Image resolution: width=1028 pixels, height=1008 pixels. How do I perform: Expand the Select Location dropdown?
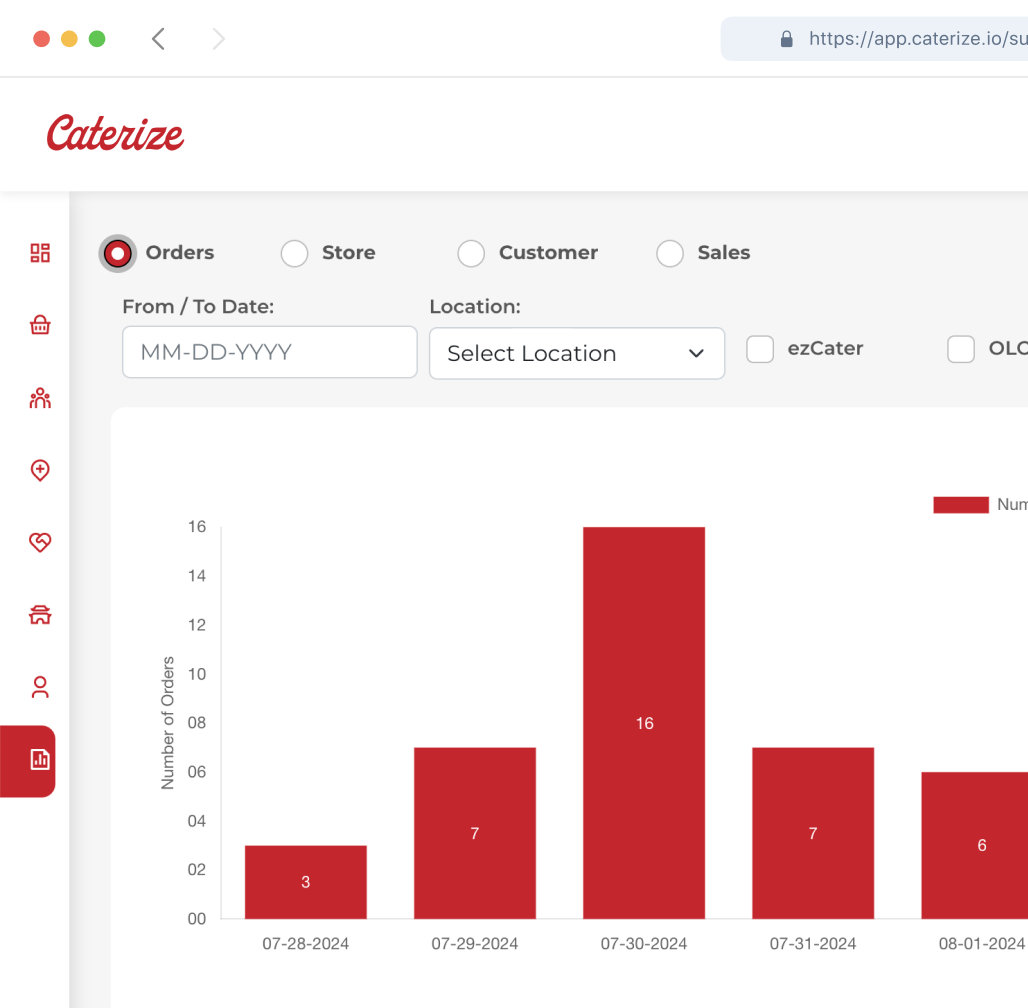(x=576, y=354)
